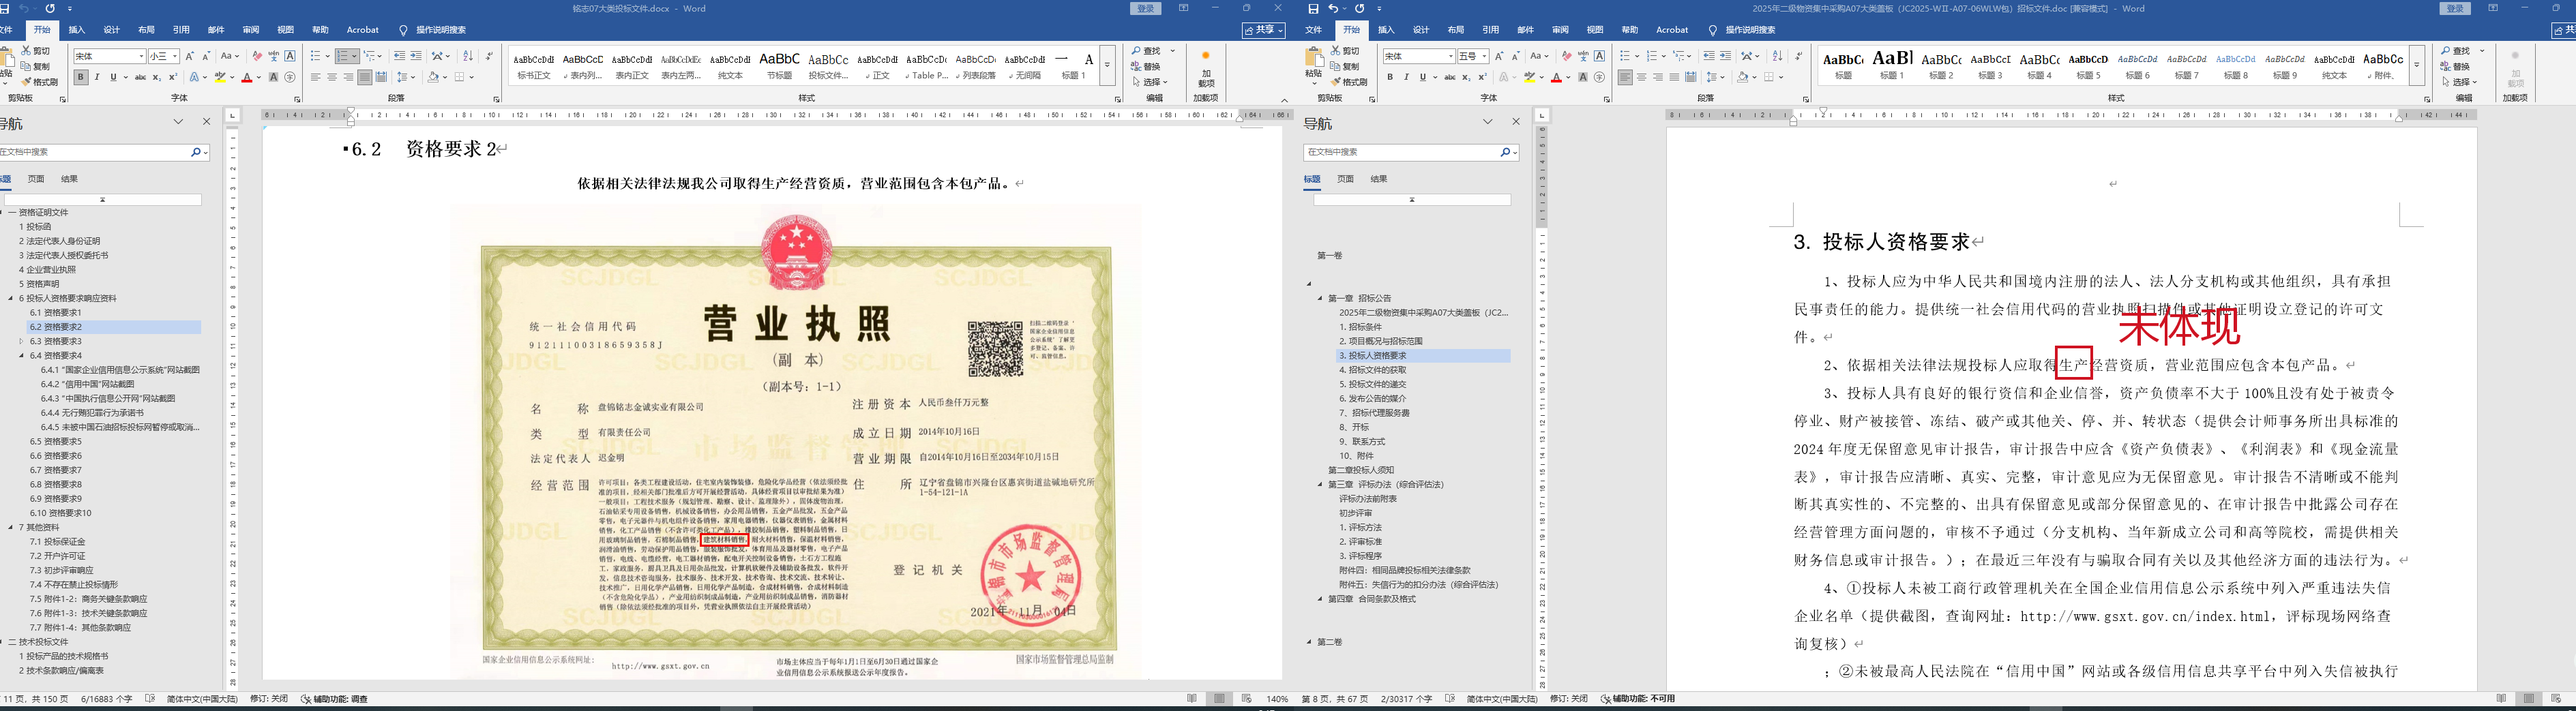The width and height of the screenshot is (2576, 711).
Task: Collapse the 第三章 评标办法 heading node
Action: 1319,484
